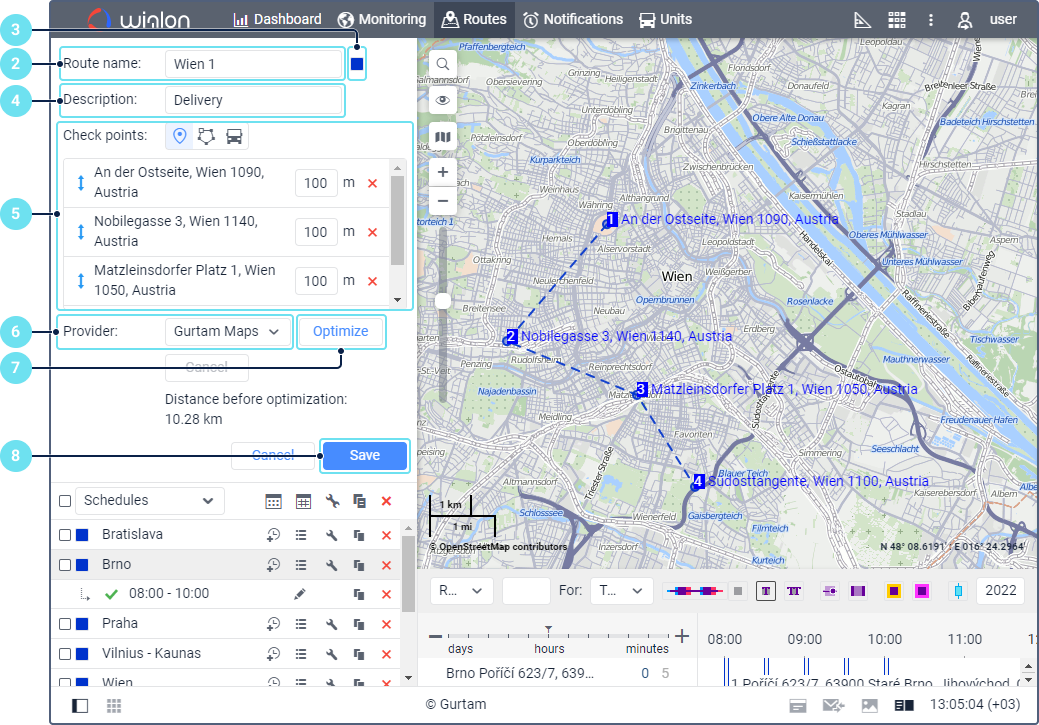Image resolution: width=1039 pixels, height=725 pixels.
Task: Zoom in with the map plus button
Action: click(443, 171)
